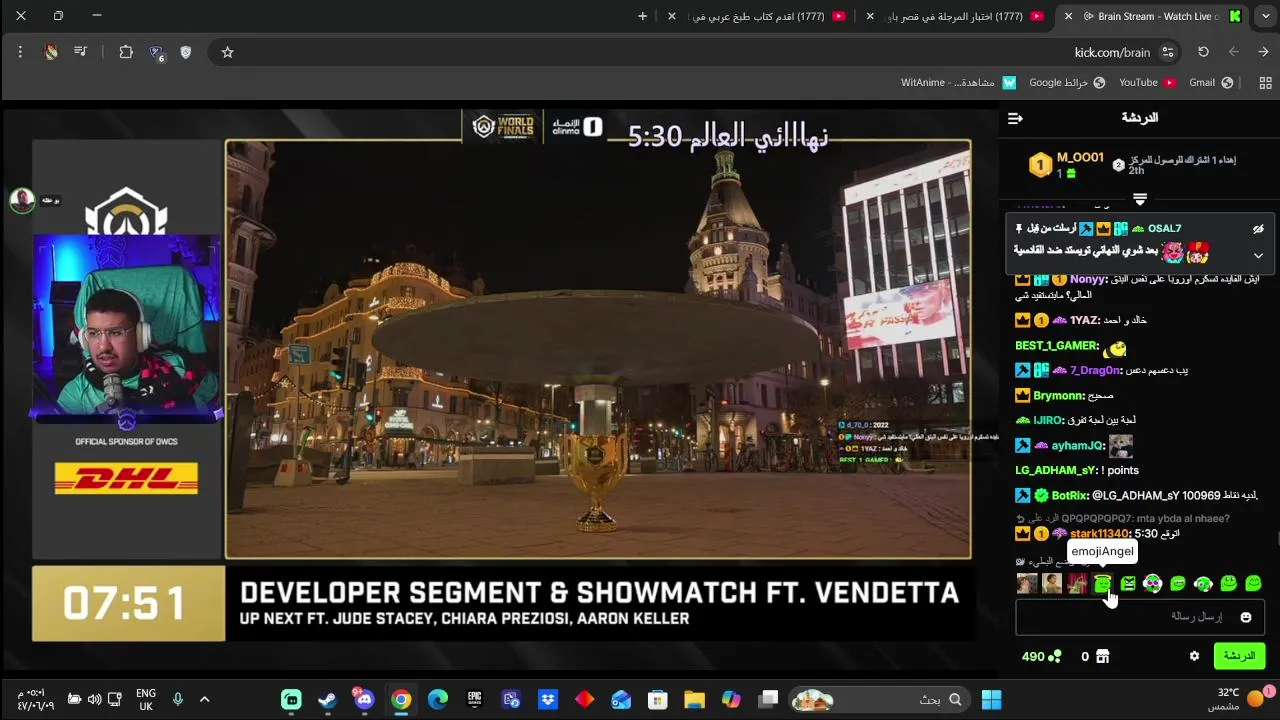Open the ENG UK language switcher
This screenshot has height=720, width=1280.
point(146,700)
